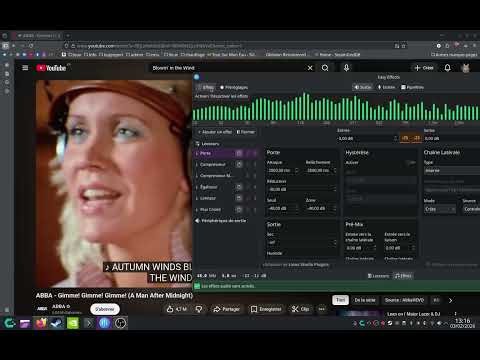Switch to the Entrée tab
Viewport: 480px width, 360px height.
(x=386, y=87)
